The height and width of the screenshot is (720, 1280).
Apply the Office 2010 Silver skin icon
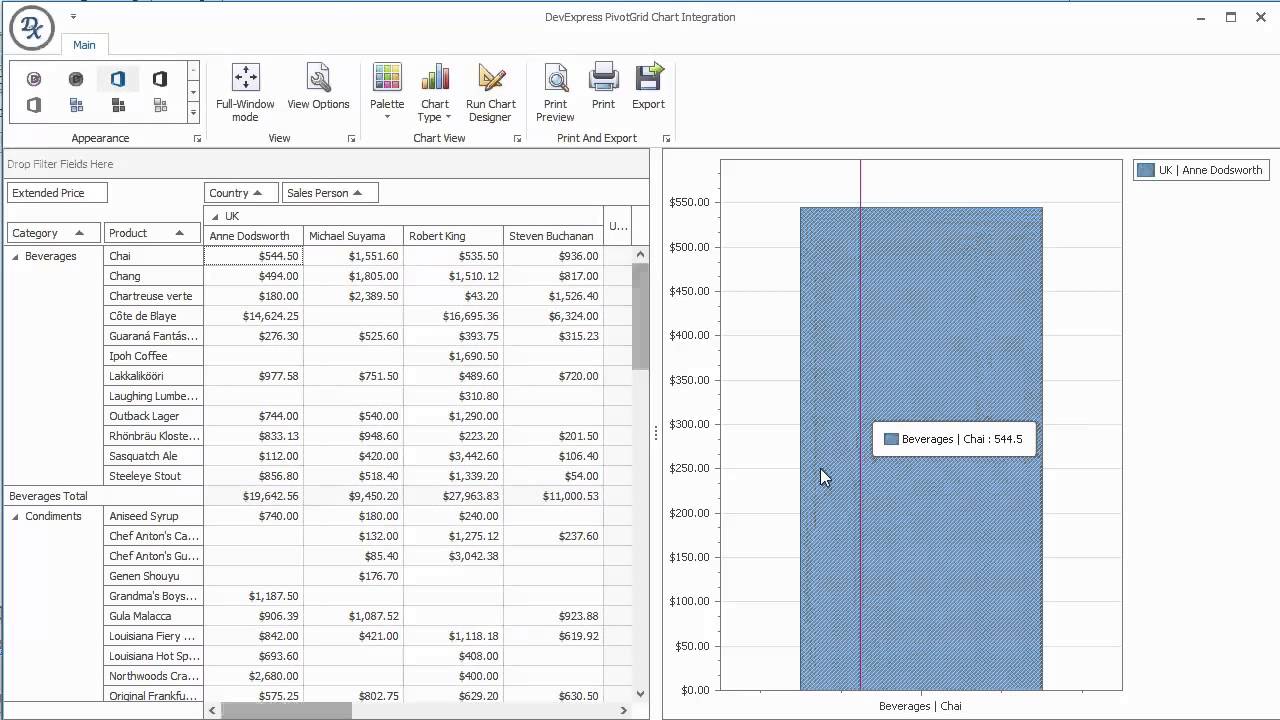click(x=160, y=105)
